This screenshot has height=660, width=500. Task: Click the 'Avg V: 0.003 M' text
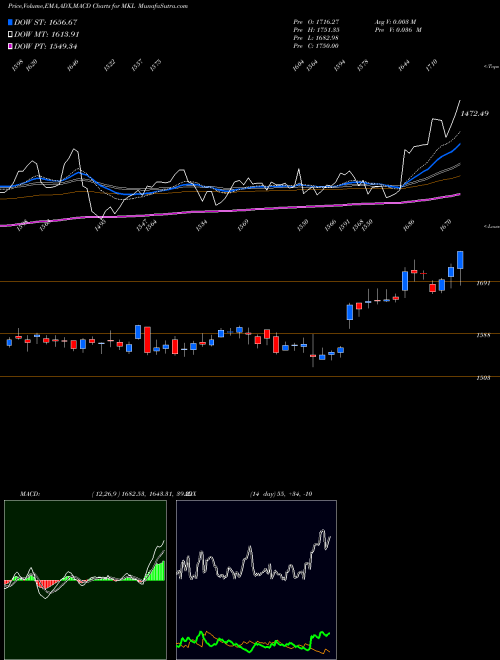(396, 22)
